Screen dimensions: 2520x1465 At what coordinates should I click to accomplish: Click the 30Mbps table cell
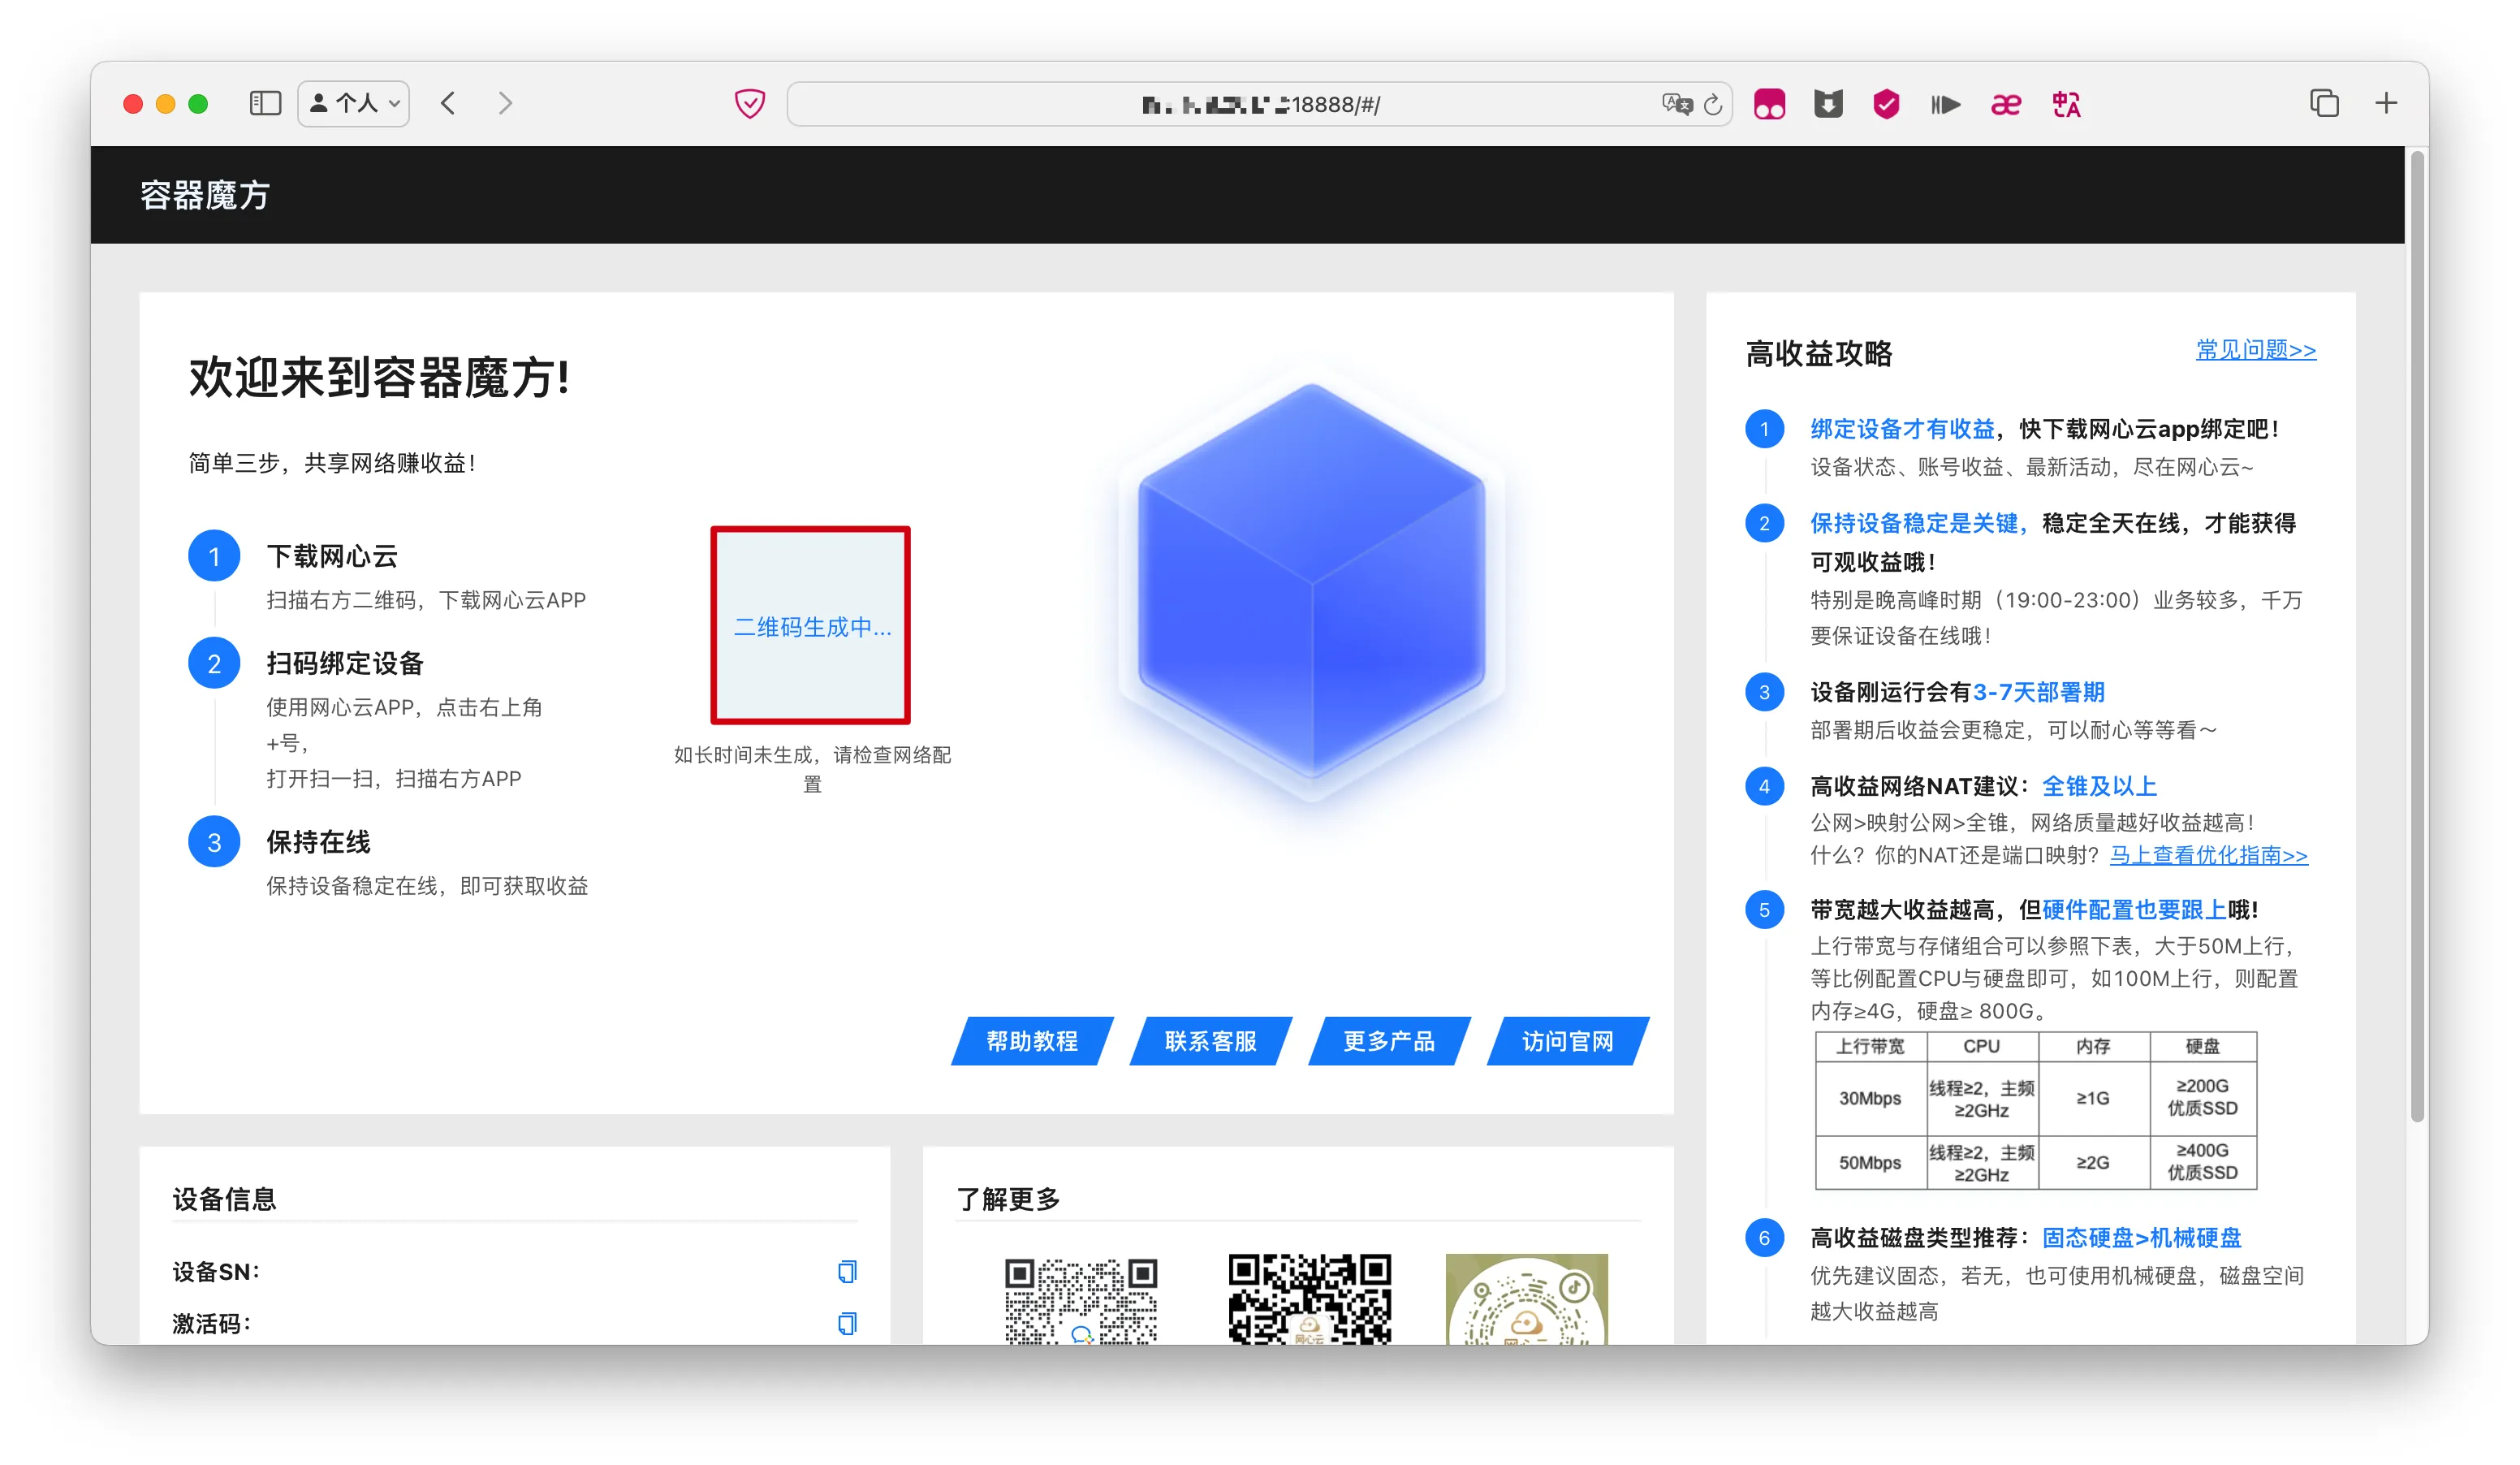[1871, 1098]
